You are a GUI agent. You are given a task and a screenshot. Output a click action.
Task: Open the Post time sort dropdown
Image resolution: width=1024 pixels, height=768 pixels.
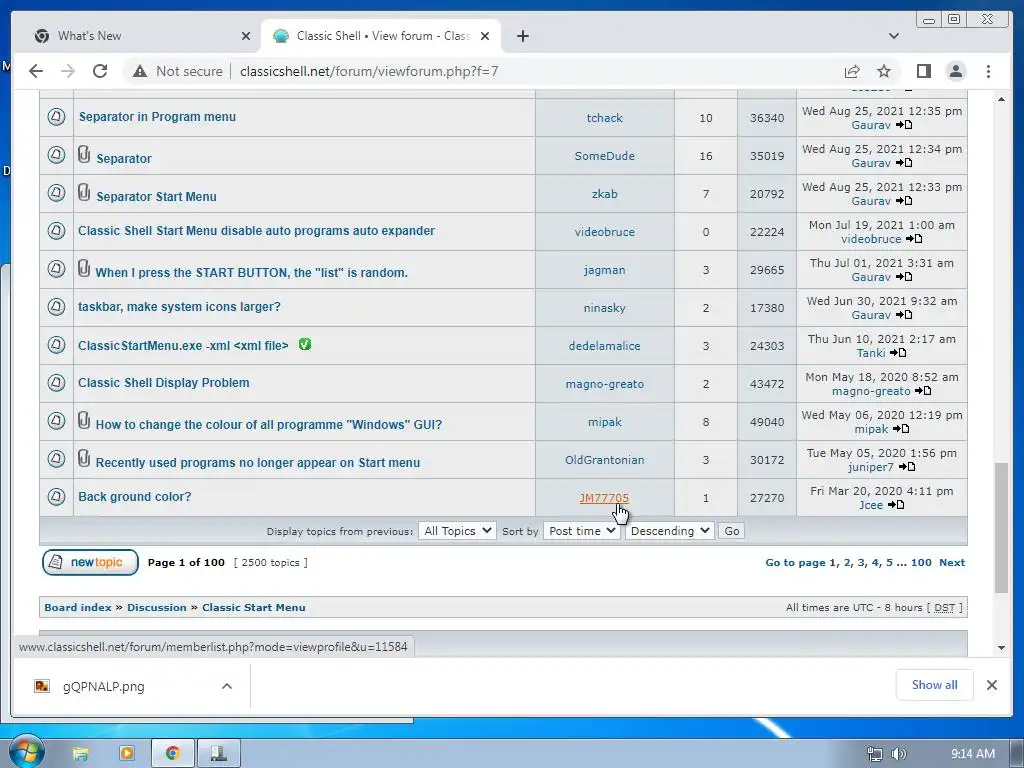(581, 531)
